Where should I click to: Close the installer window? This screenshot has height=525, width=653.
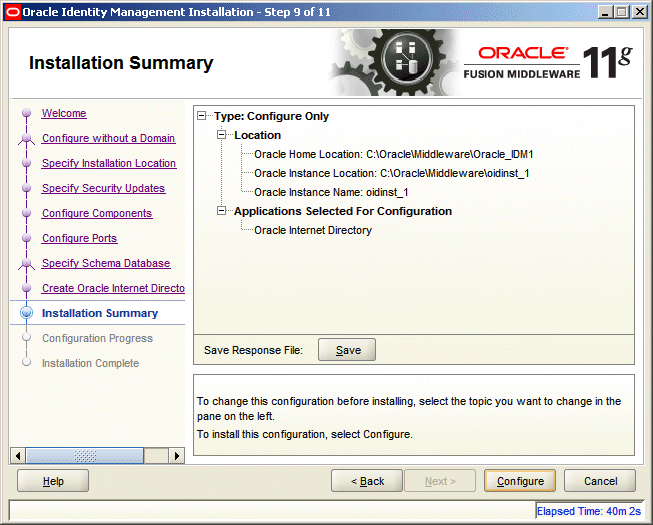(640, 12)
